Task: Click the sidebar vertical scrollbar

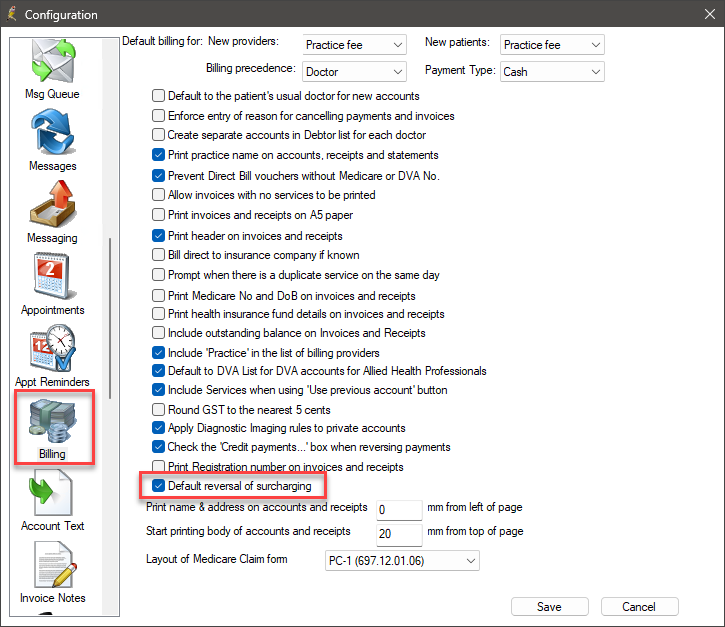Action: point(112,320)
